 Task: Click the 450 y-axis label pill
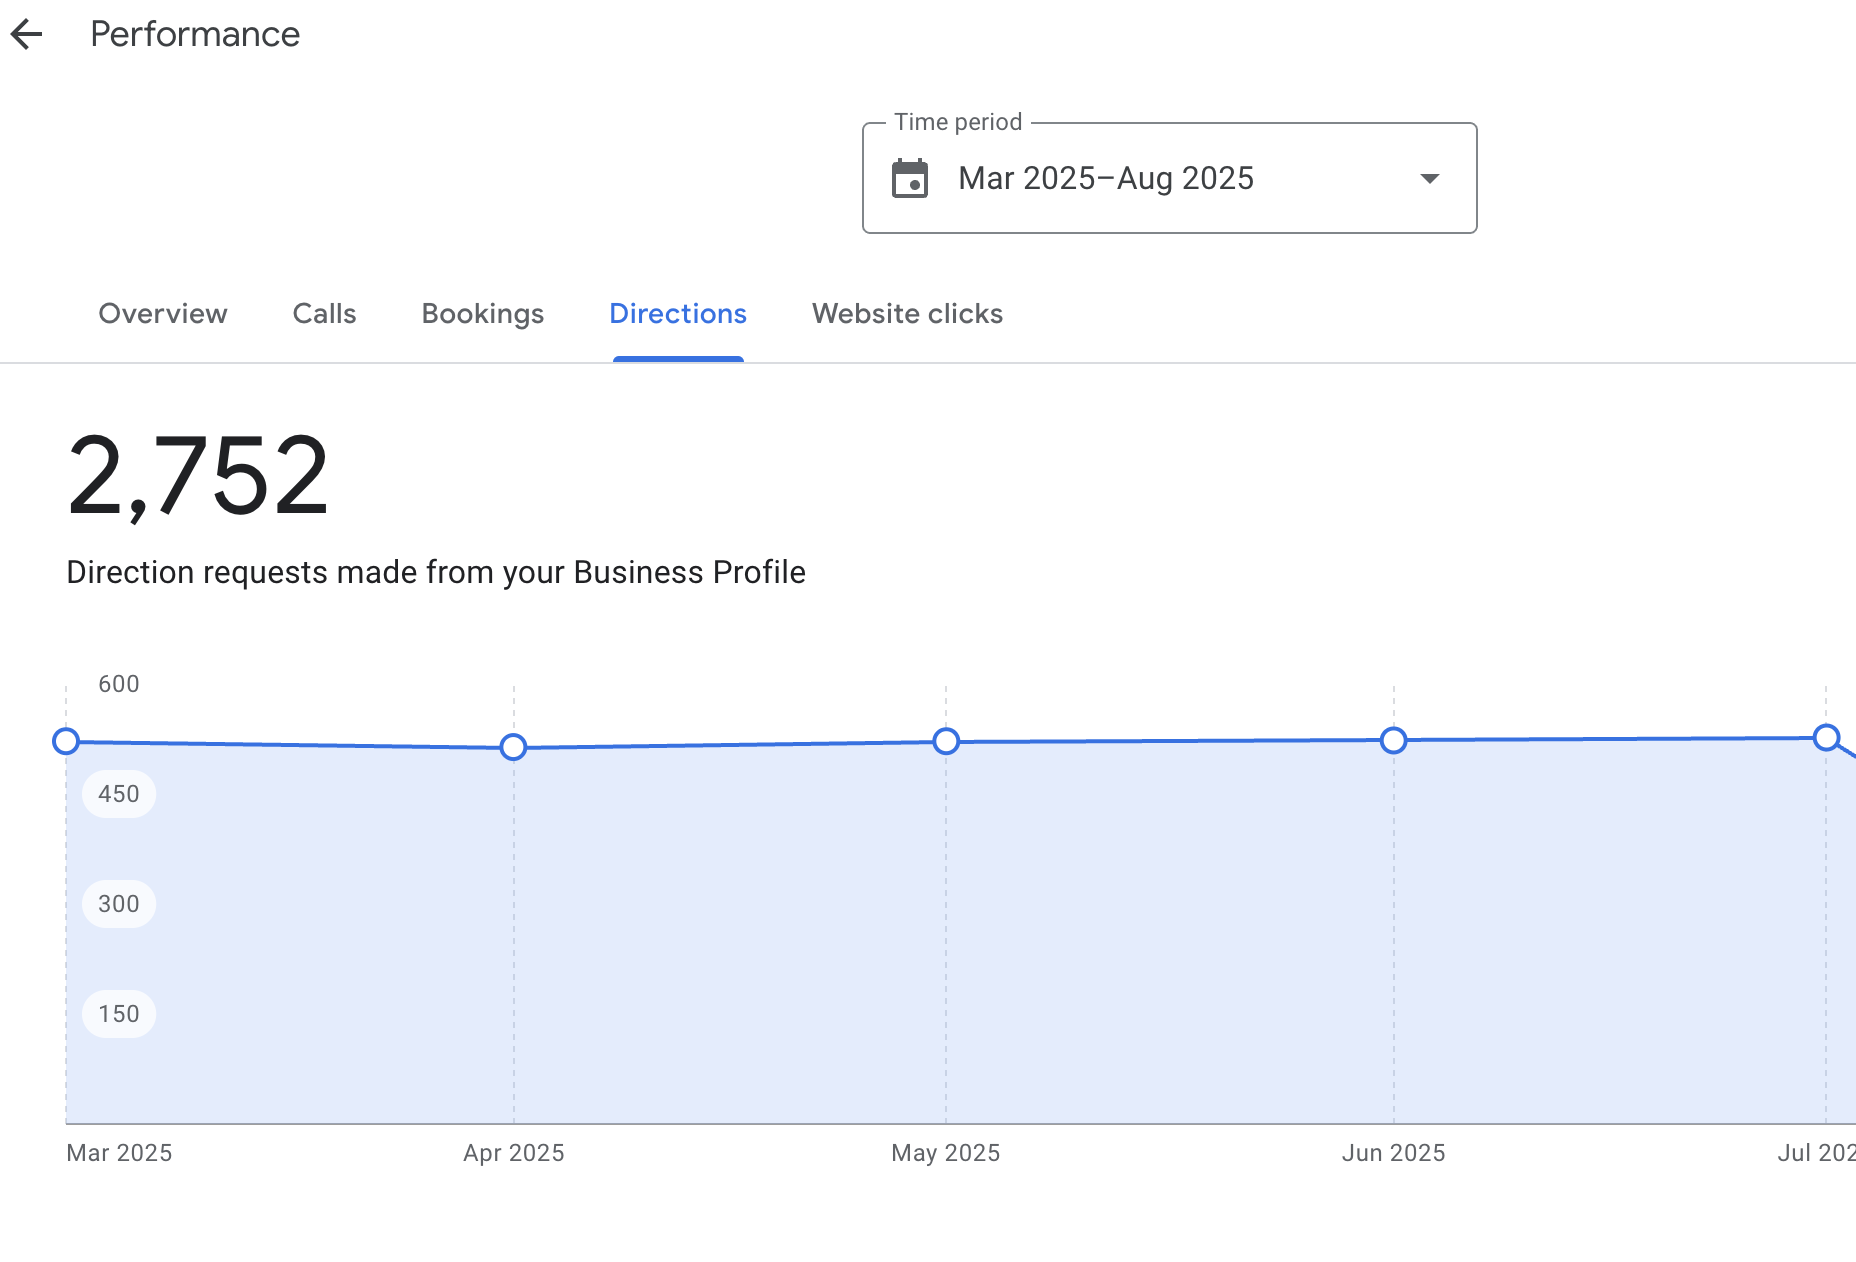tap(119, 794)
